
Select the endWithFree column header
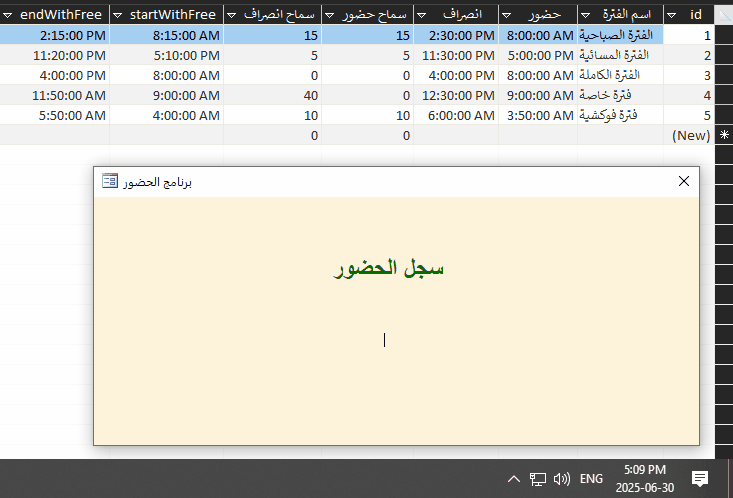tap(55, 15)
